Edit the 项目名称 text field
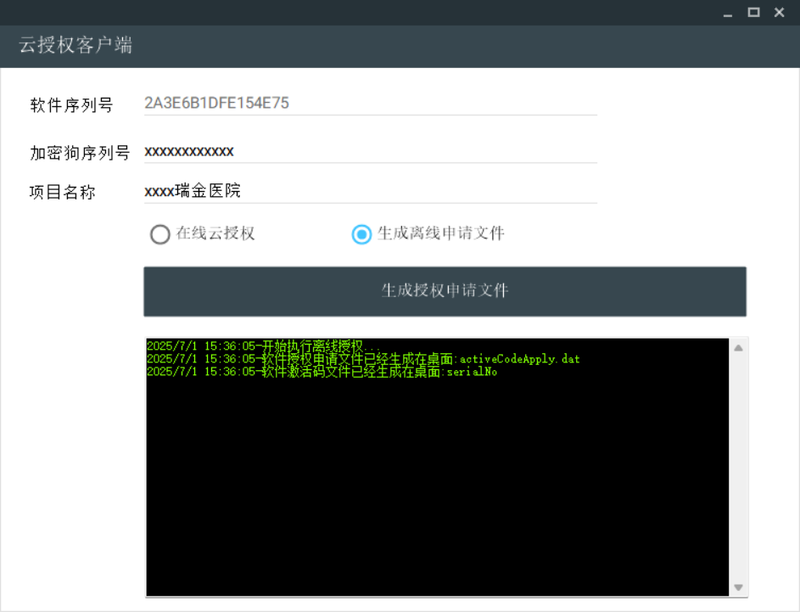 [370, 191]
